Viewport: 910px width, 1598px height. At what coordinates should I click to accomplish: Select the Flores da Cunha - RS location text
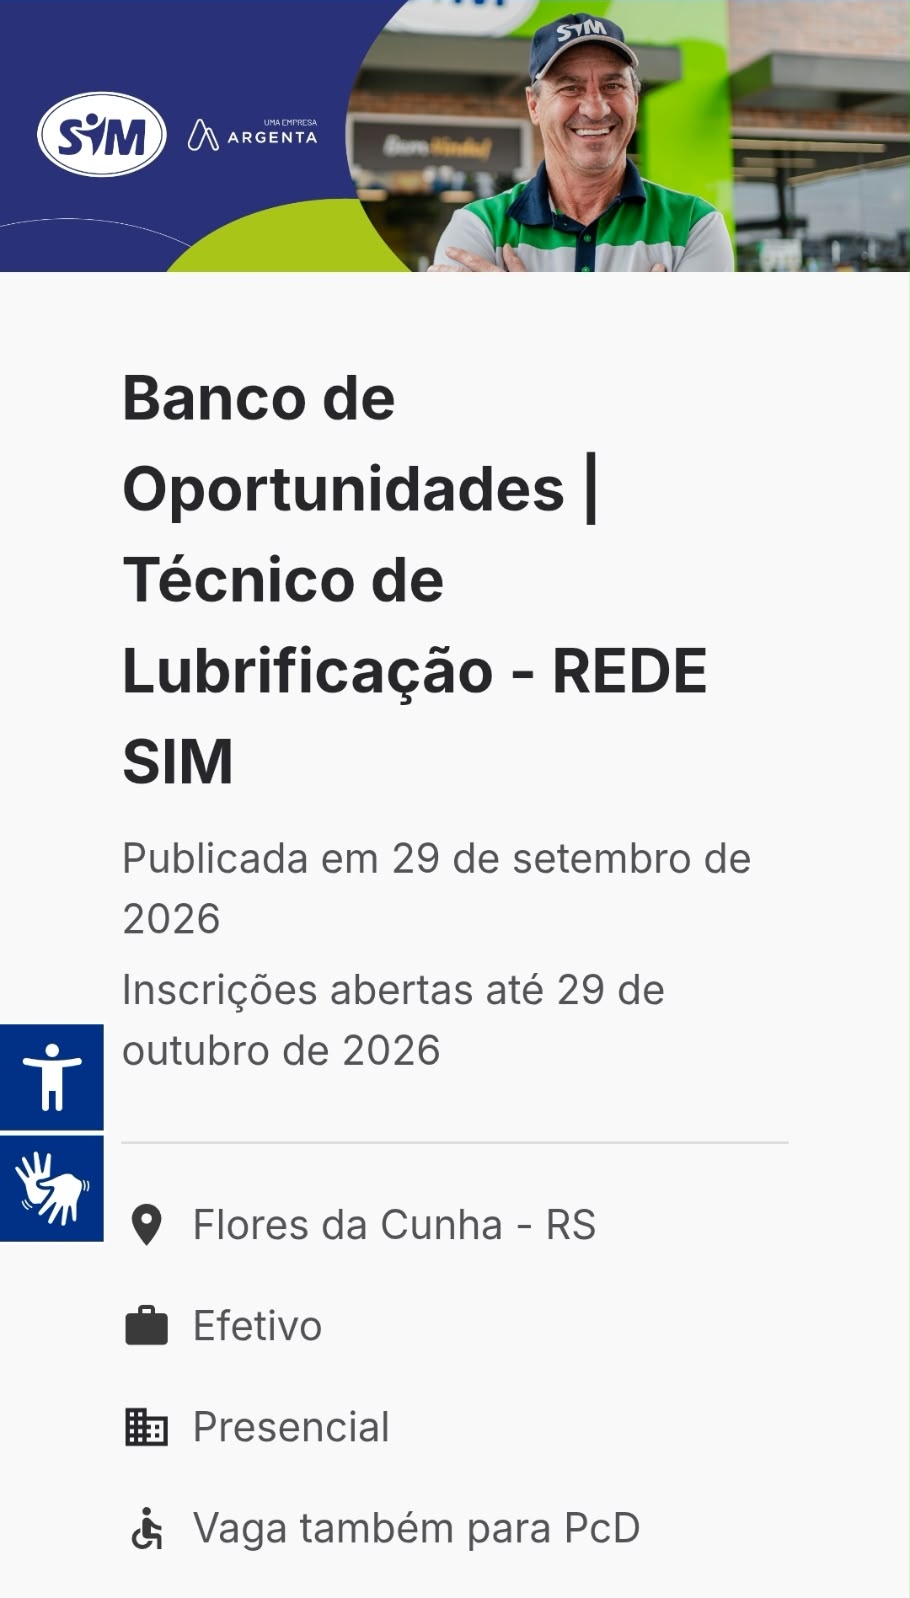[394, 1225]
